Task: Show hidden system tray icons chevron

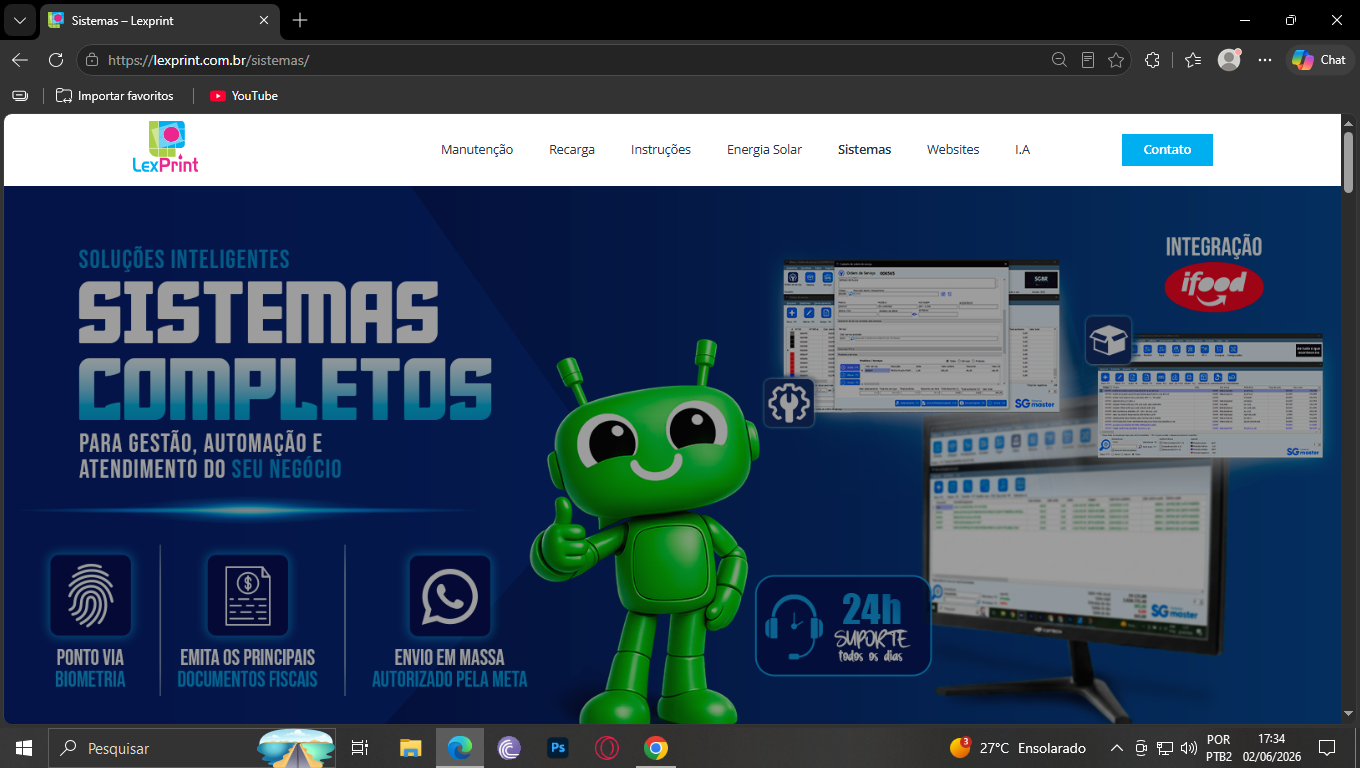Action: (1117, 748)
